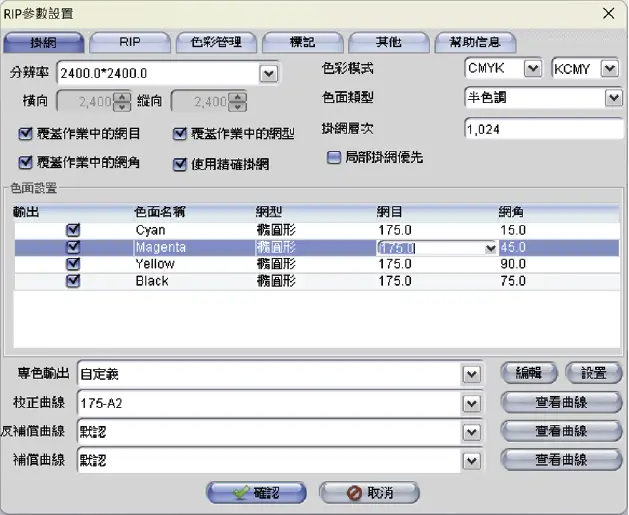Uncheck output for the Black plate
Viewport: 629px width, 515px height.
[x=72, y=282]
